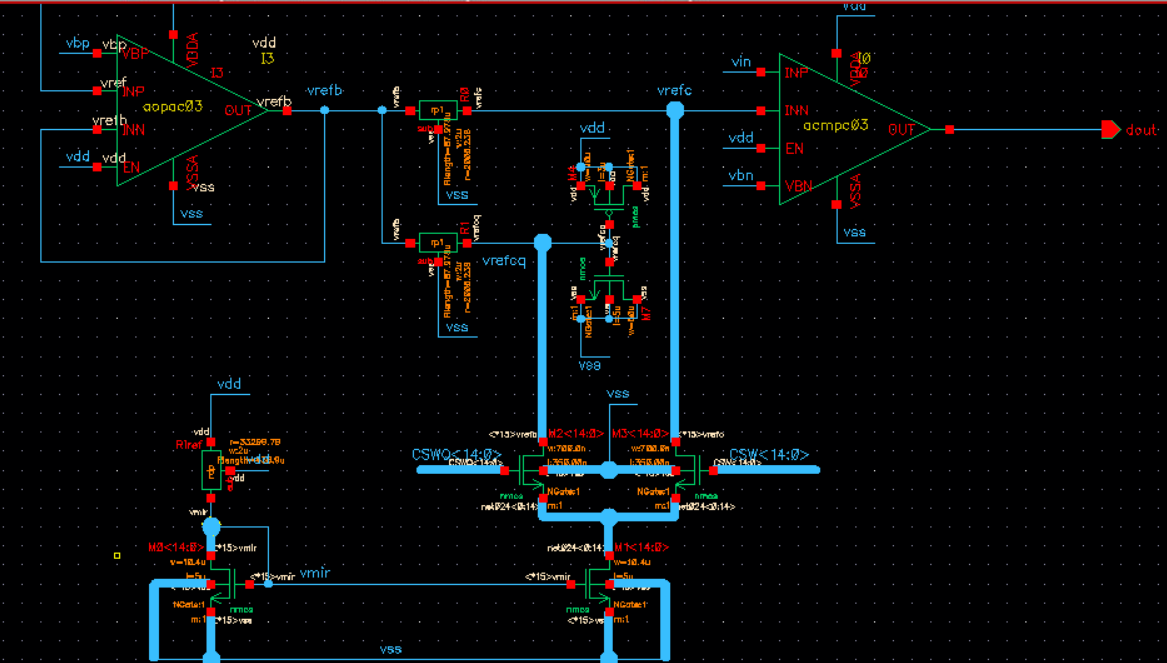
Task: Click the INP pin terminal on acmpc03
Action: coord(761,72)
